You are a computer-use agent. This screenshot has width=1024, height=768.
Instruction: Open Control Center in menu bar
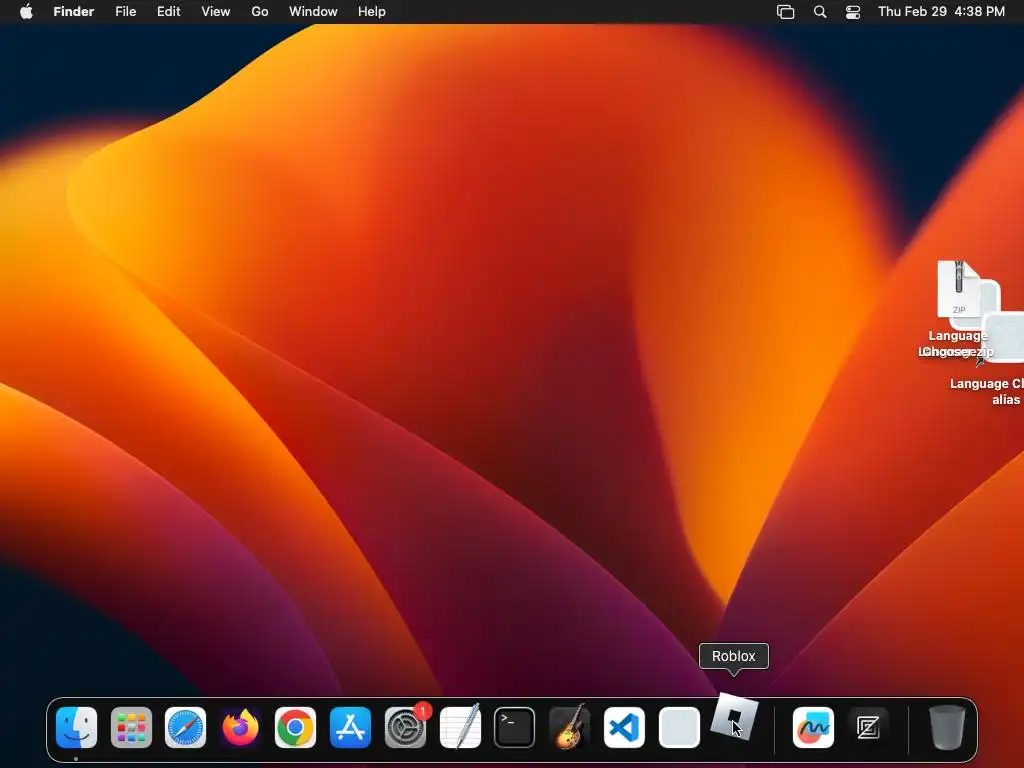tap(853, 12)
